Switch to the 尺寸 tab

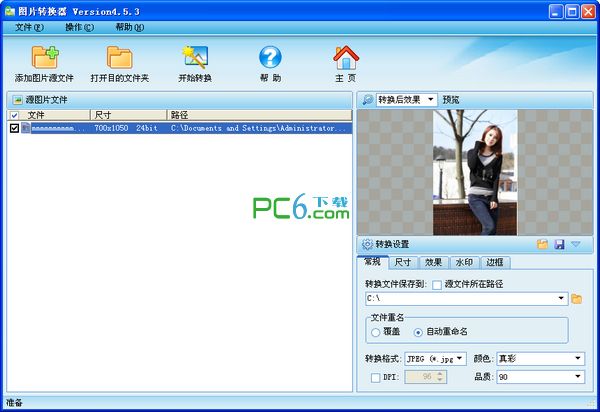tap(403, 262)
